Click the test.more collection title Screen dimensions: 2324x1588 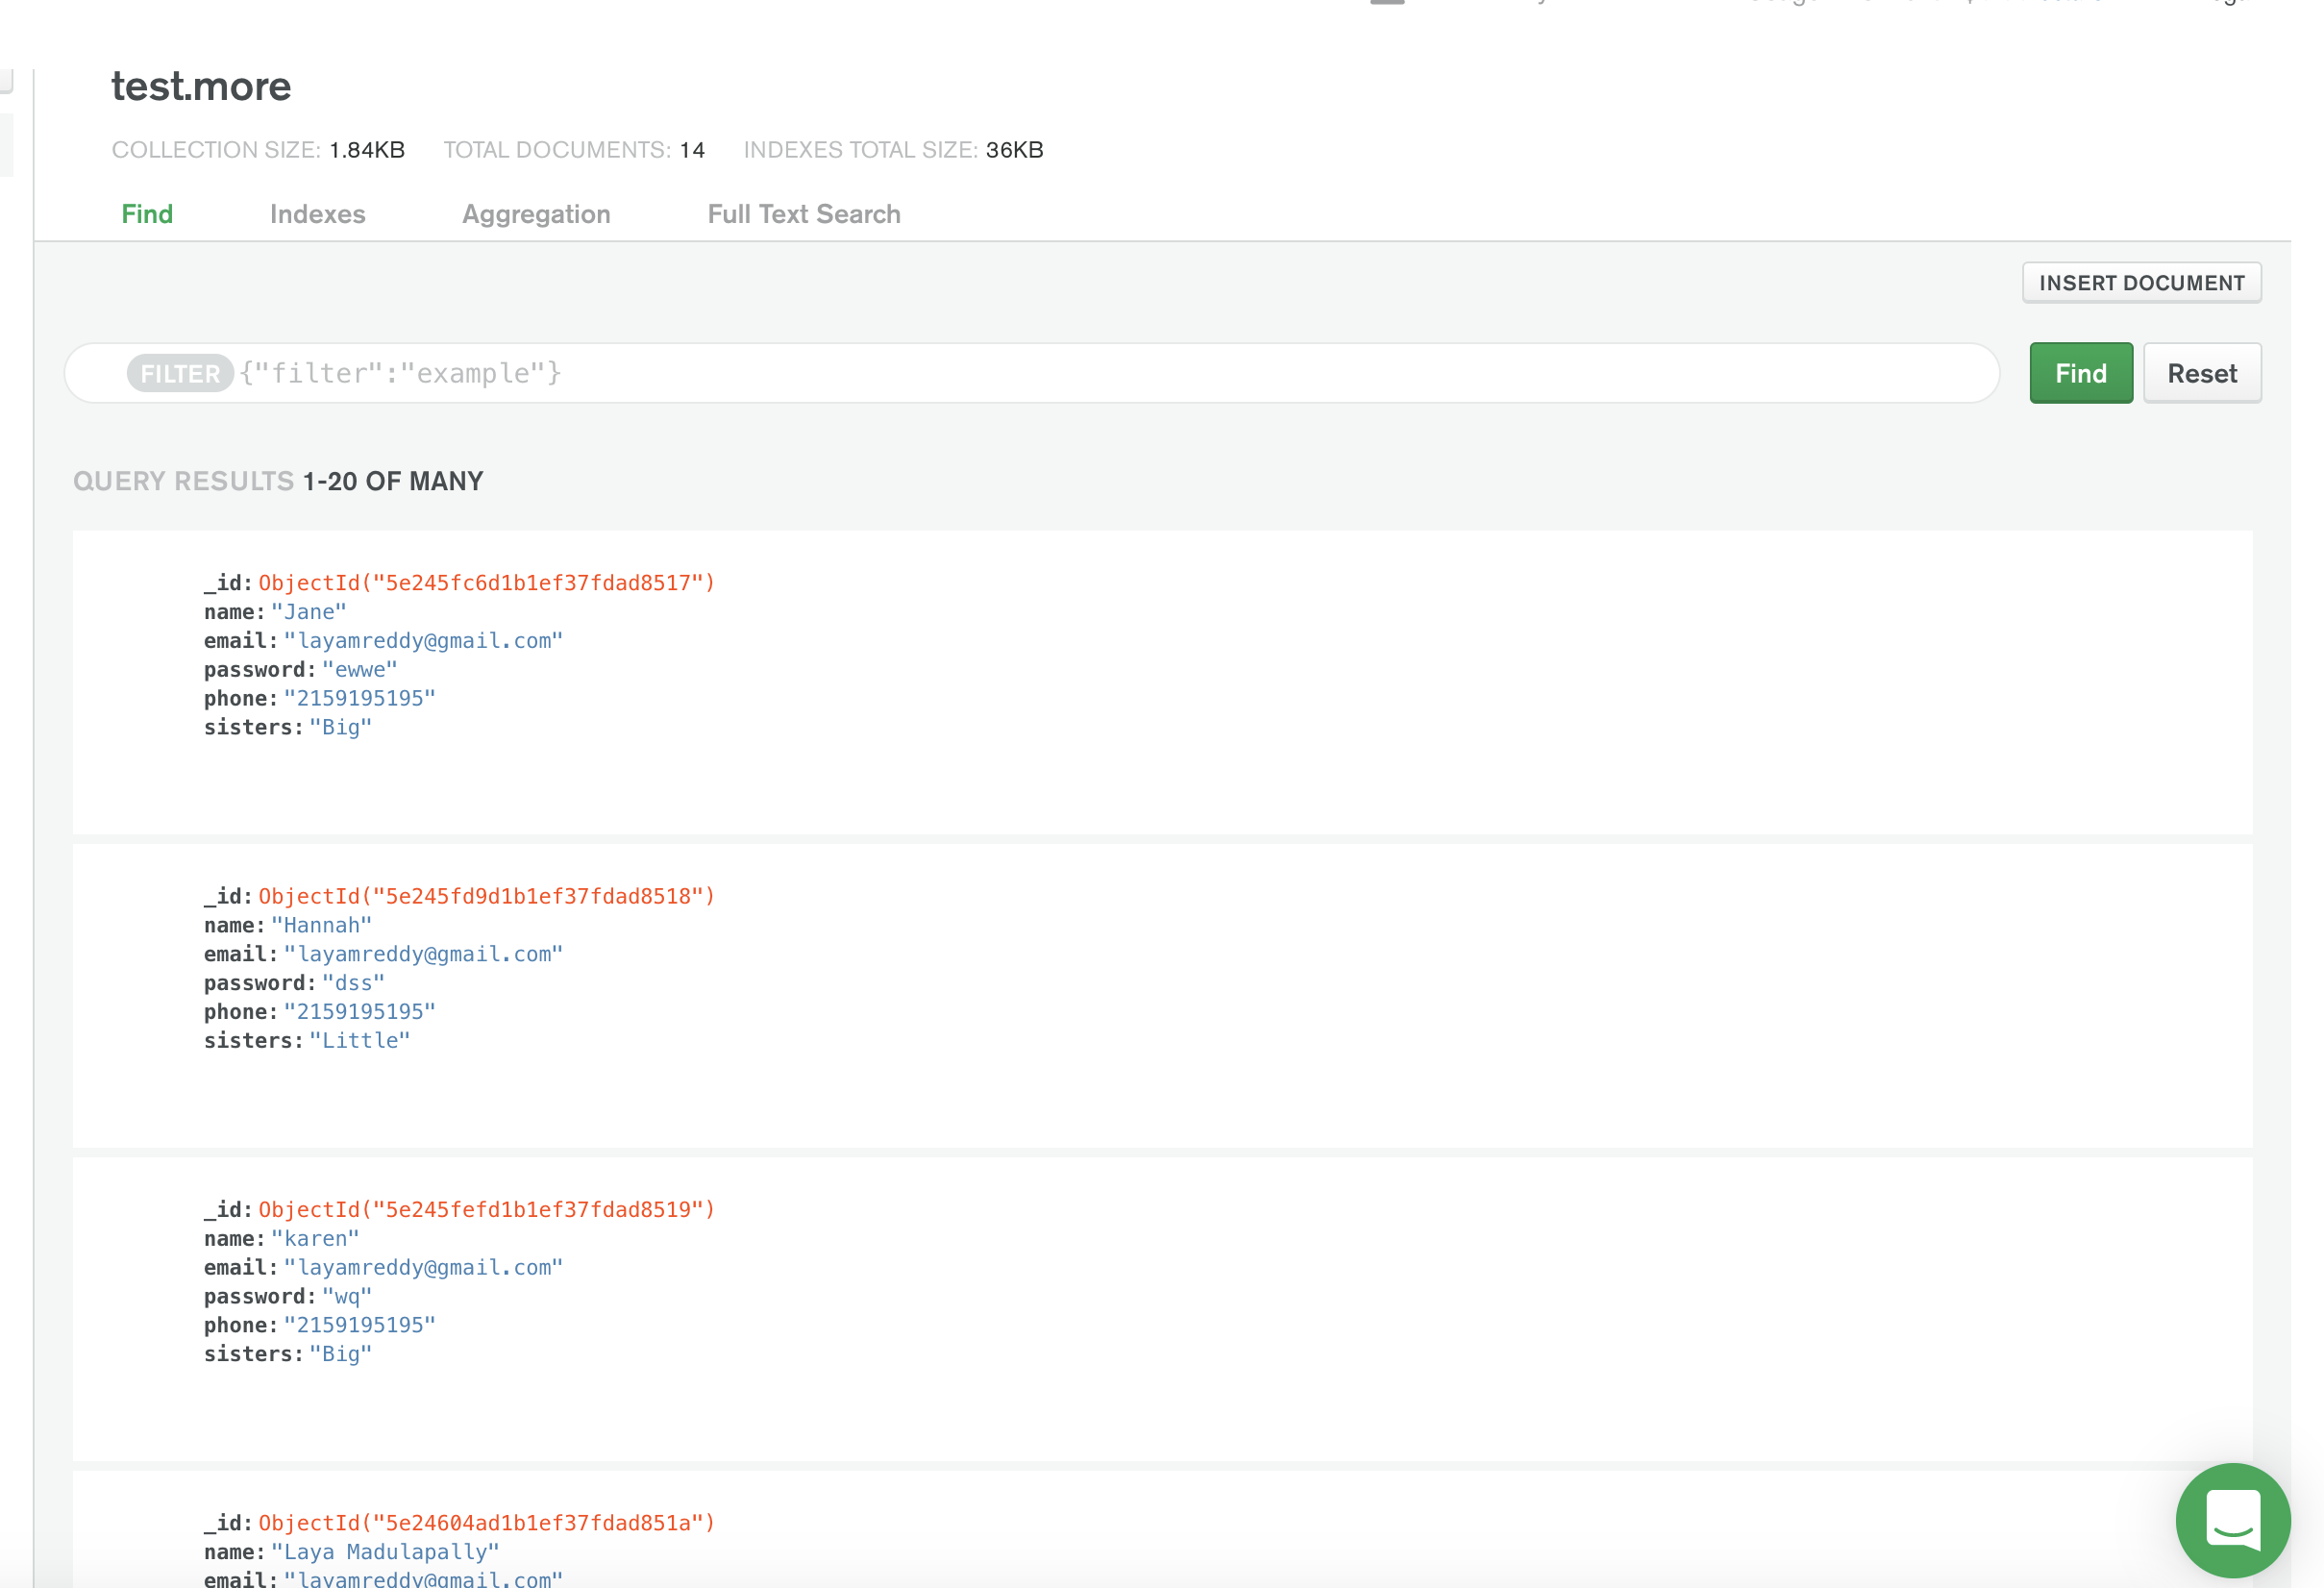(x=201, y=87)
